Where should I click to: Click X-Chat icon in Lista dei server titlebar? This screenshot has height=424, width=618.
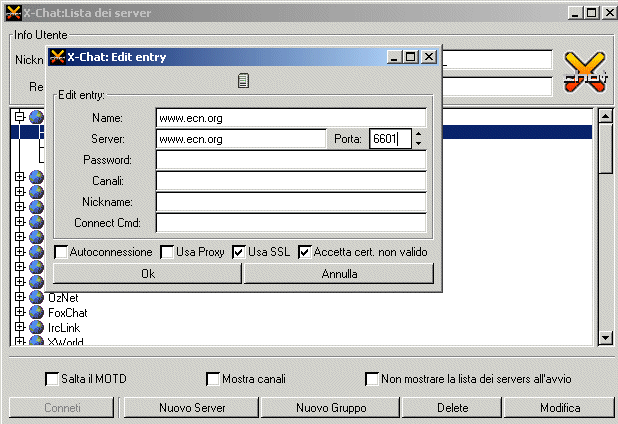[x=13, y=13]
